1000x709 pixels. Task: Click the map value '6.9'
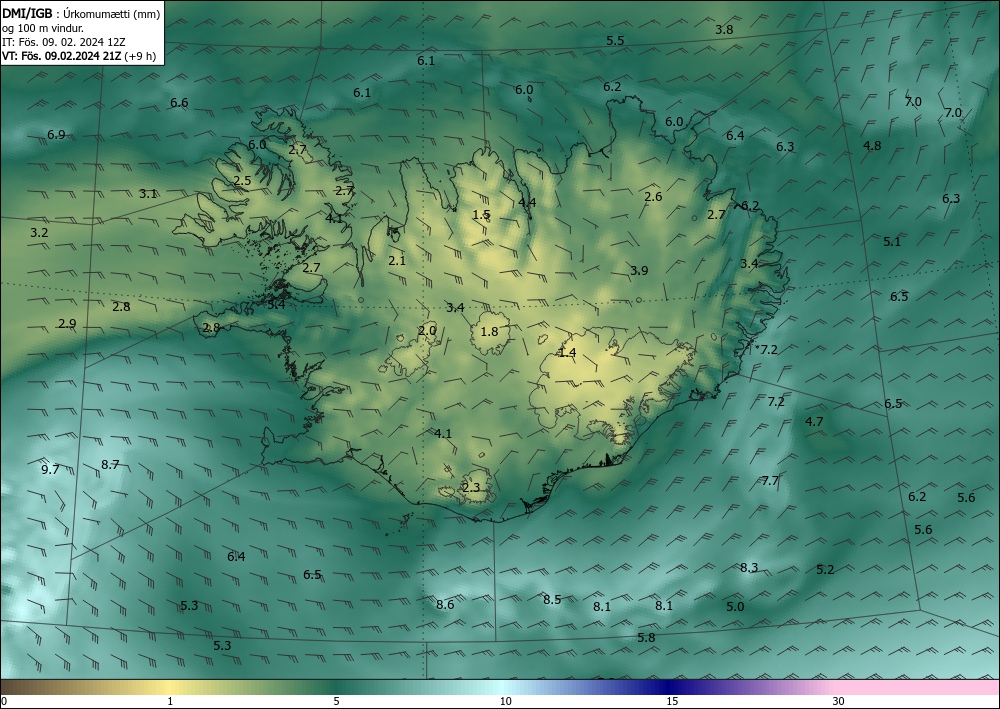click(x=56, y=135)
